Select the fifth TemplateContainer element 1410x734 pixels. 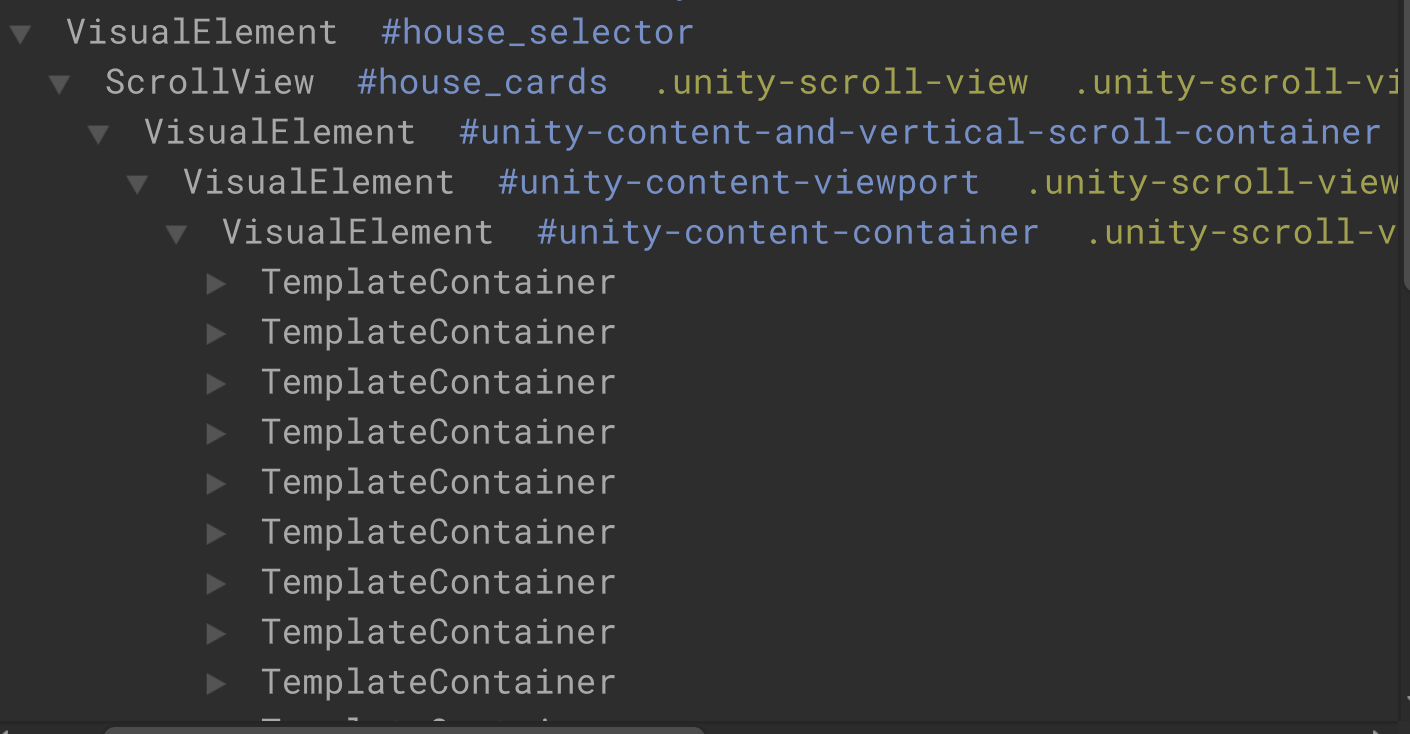(437, 483)
